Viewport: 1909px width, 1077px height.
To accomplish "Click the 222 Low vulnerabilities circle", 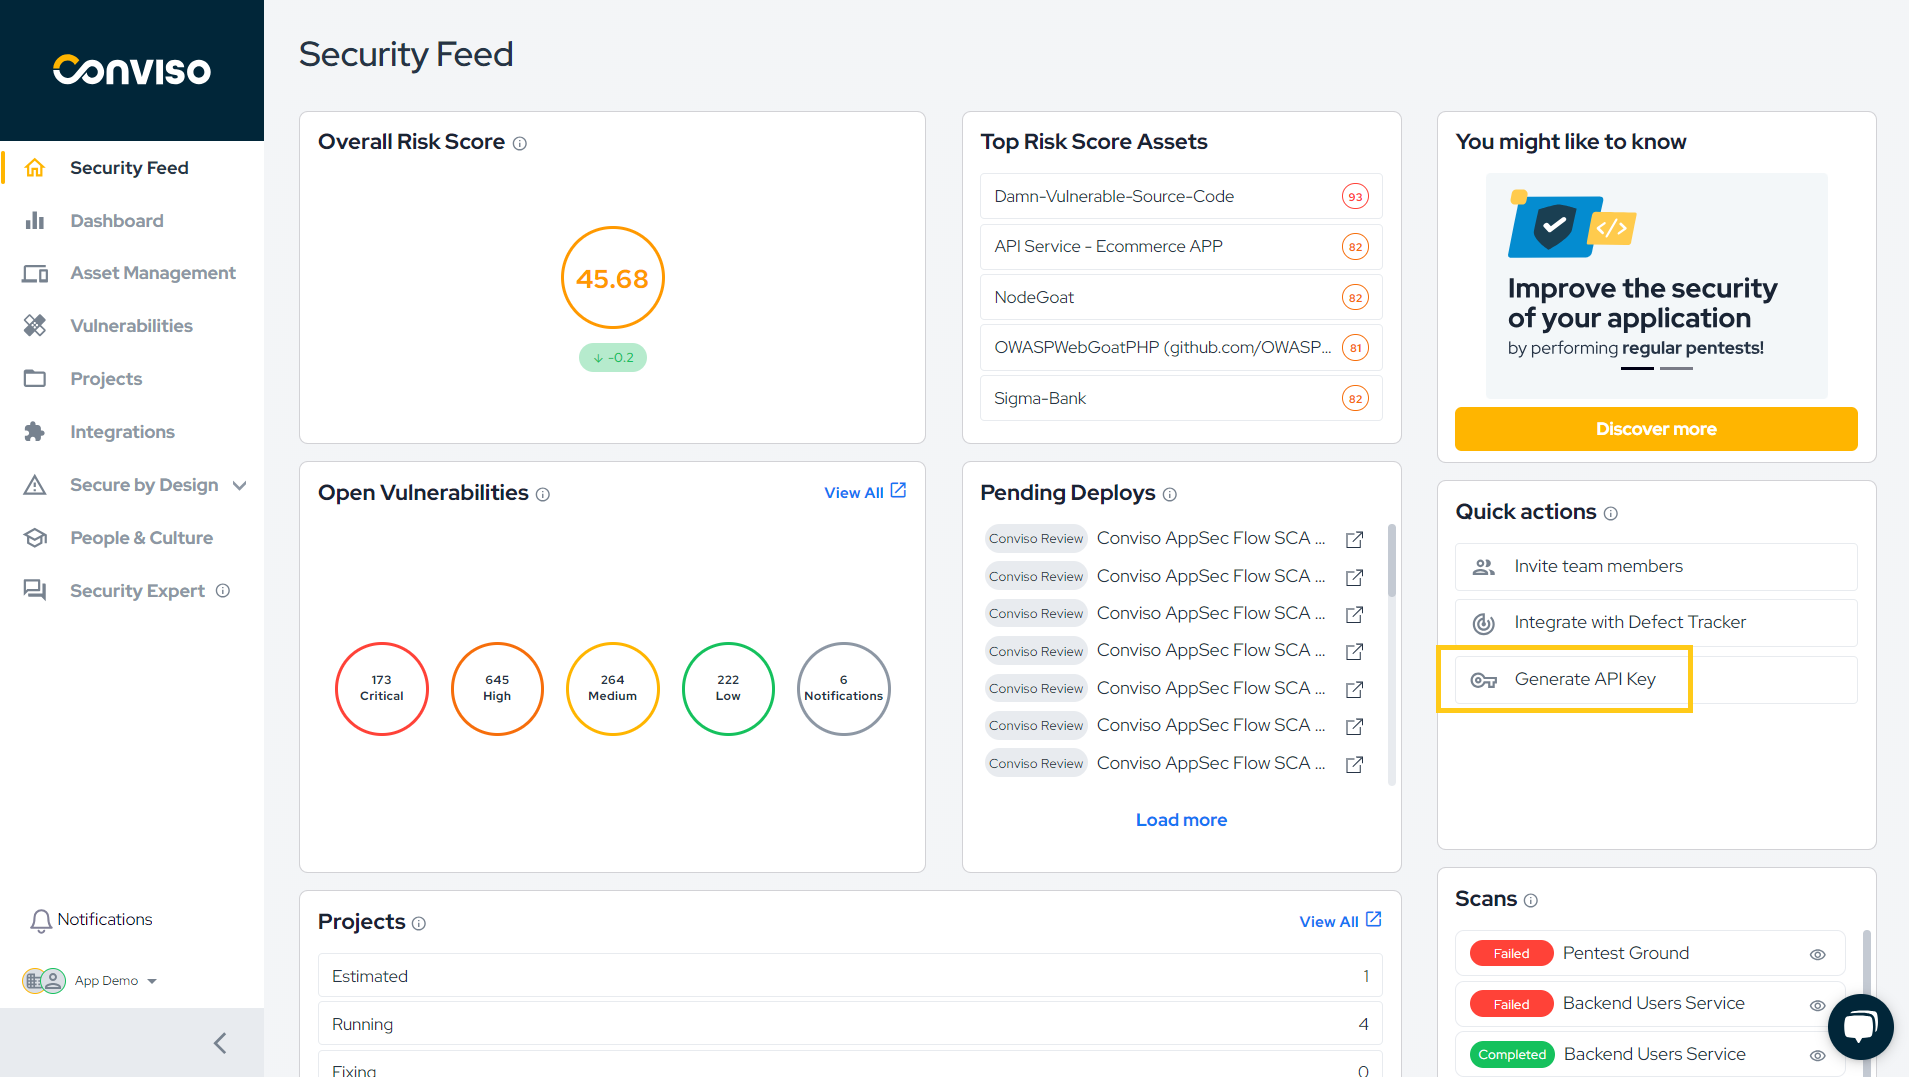I will pyautogui.click(x=728, y=689).
